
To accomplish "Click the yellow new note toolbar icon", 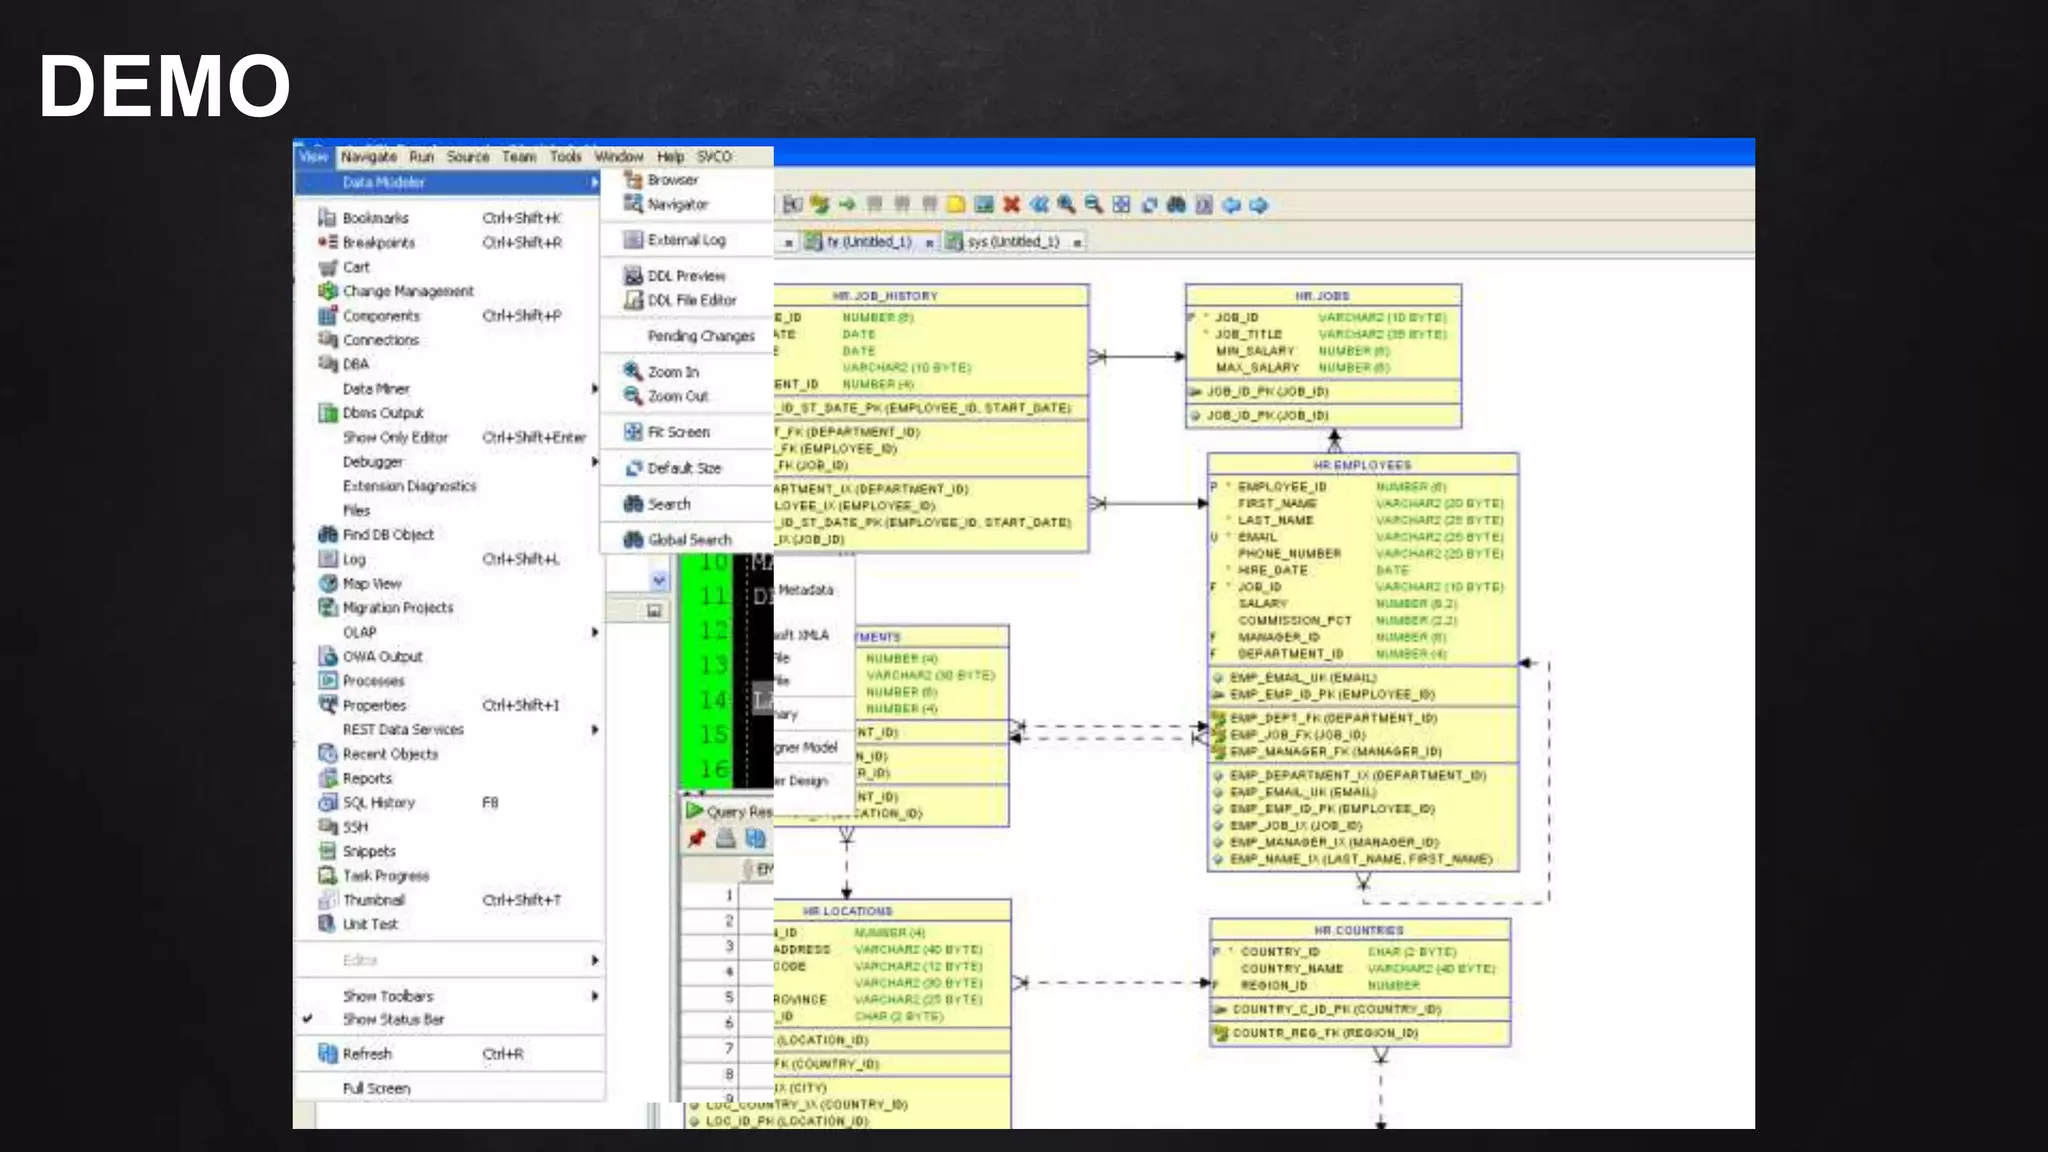I will click(956, 205).
